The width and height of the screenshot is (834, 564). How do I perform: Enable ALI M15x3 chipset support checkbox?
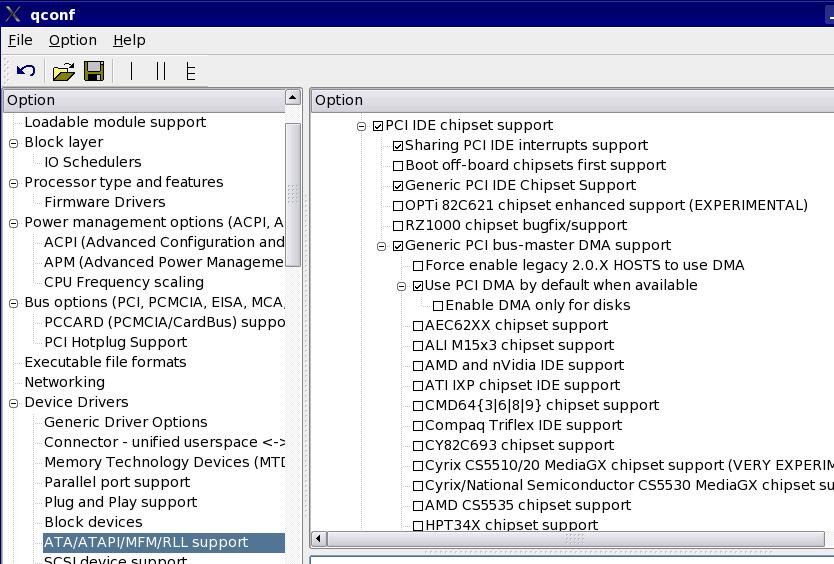418,346
